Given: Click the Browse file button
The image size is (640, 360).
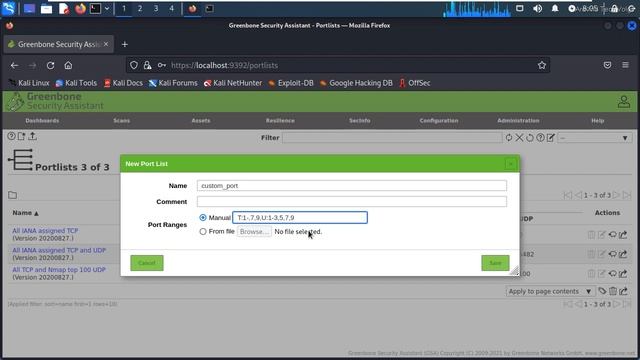Looking at the screenshot, I should coord(254,231).
